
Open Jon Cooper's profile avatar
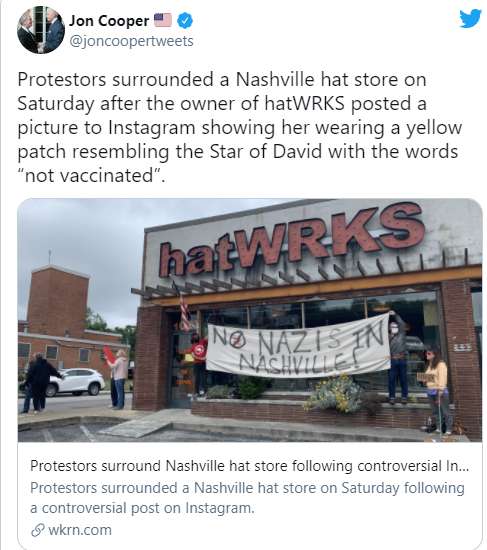pyautogui.click(x=41, y=30)
